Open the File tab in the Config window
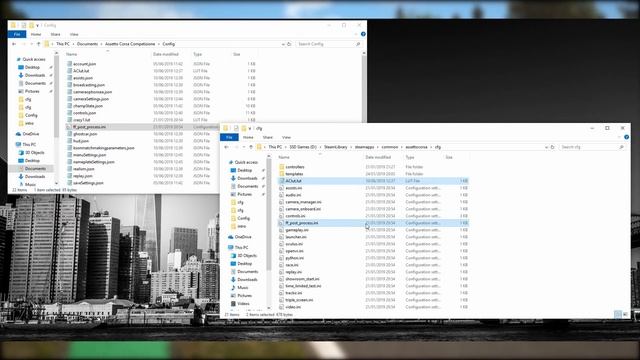This screenshot has width=640, height=360. pos(17,34)
